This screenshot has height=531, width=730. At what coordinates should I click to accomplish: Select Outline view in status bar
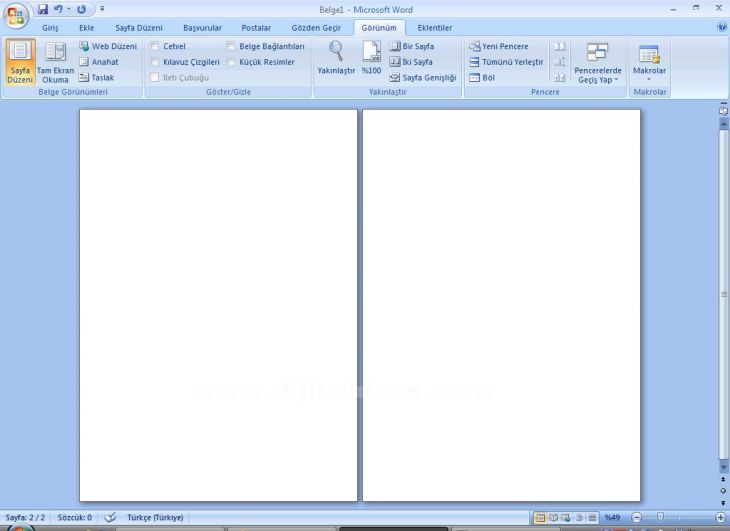point(579,518)
